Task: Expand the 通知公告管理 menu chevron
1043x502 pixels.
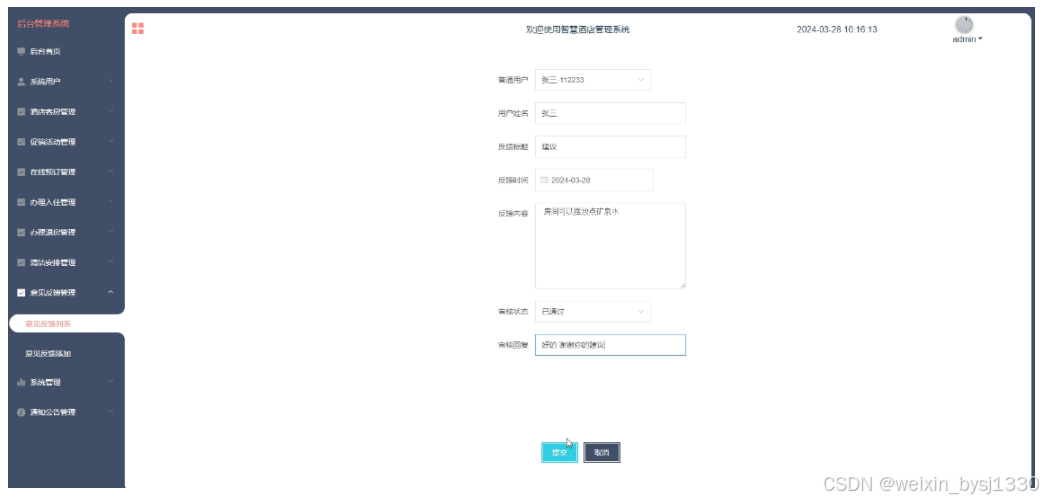Action: click(x=111, y=412)
